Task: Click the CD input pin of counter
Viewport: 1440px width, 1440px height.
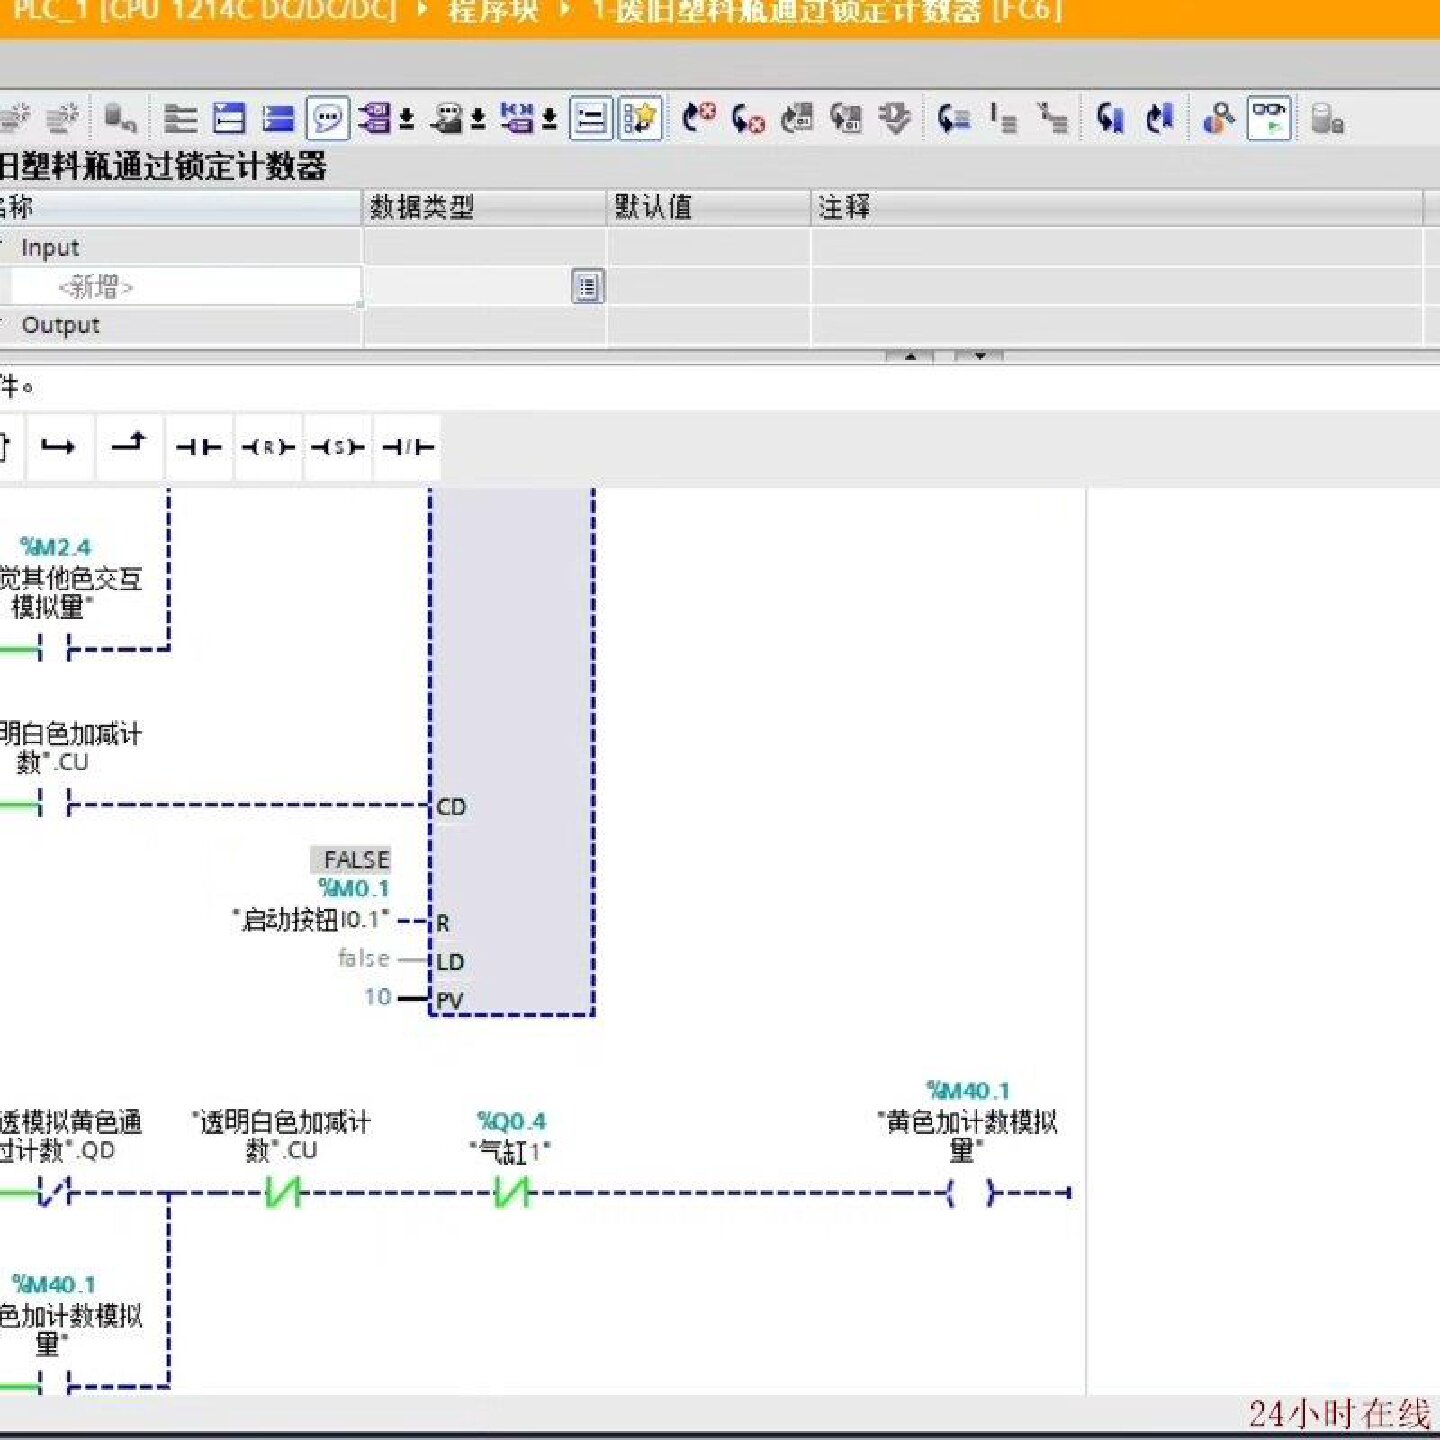Action: (x=451, y=806)
